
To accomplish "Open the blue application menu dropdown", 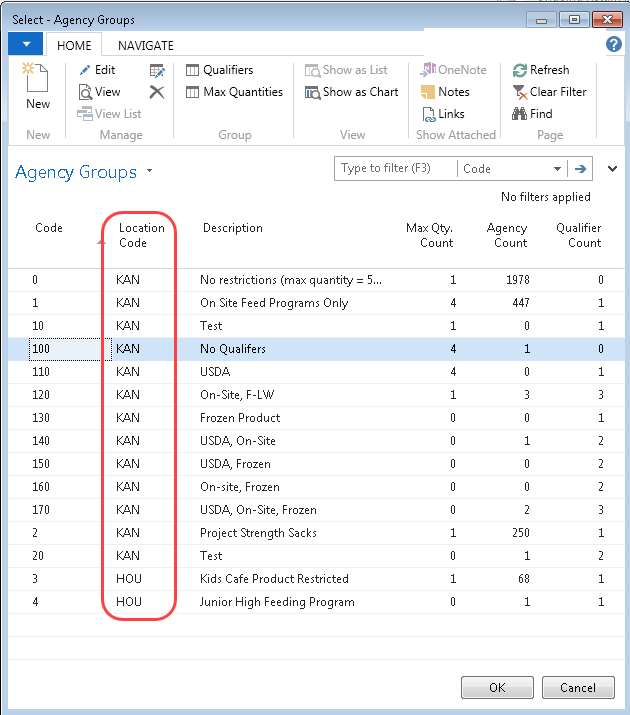I will click(x=25, y=45).
